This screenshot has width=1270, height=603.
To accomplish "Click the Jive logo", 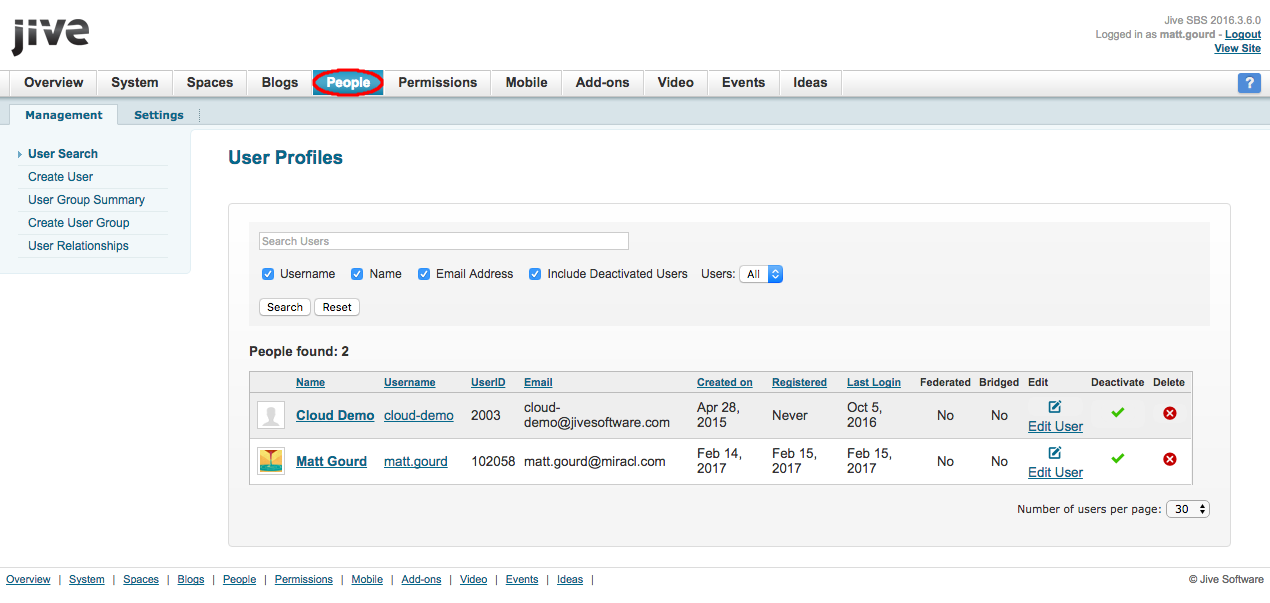I will (x=50, y=36).
